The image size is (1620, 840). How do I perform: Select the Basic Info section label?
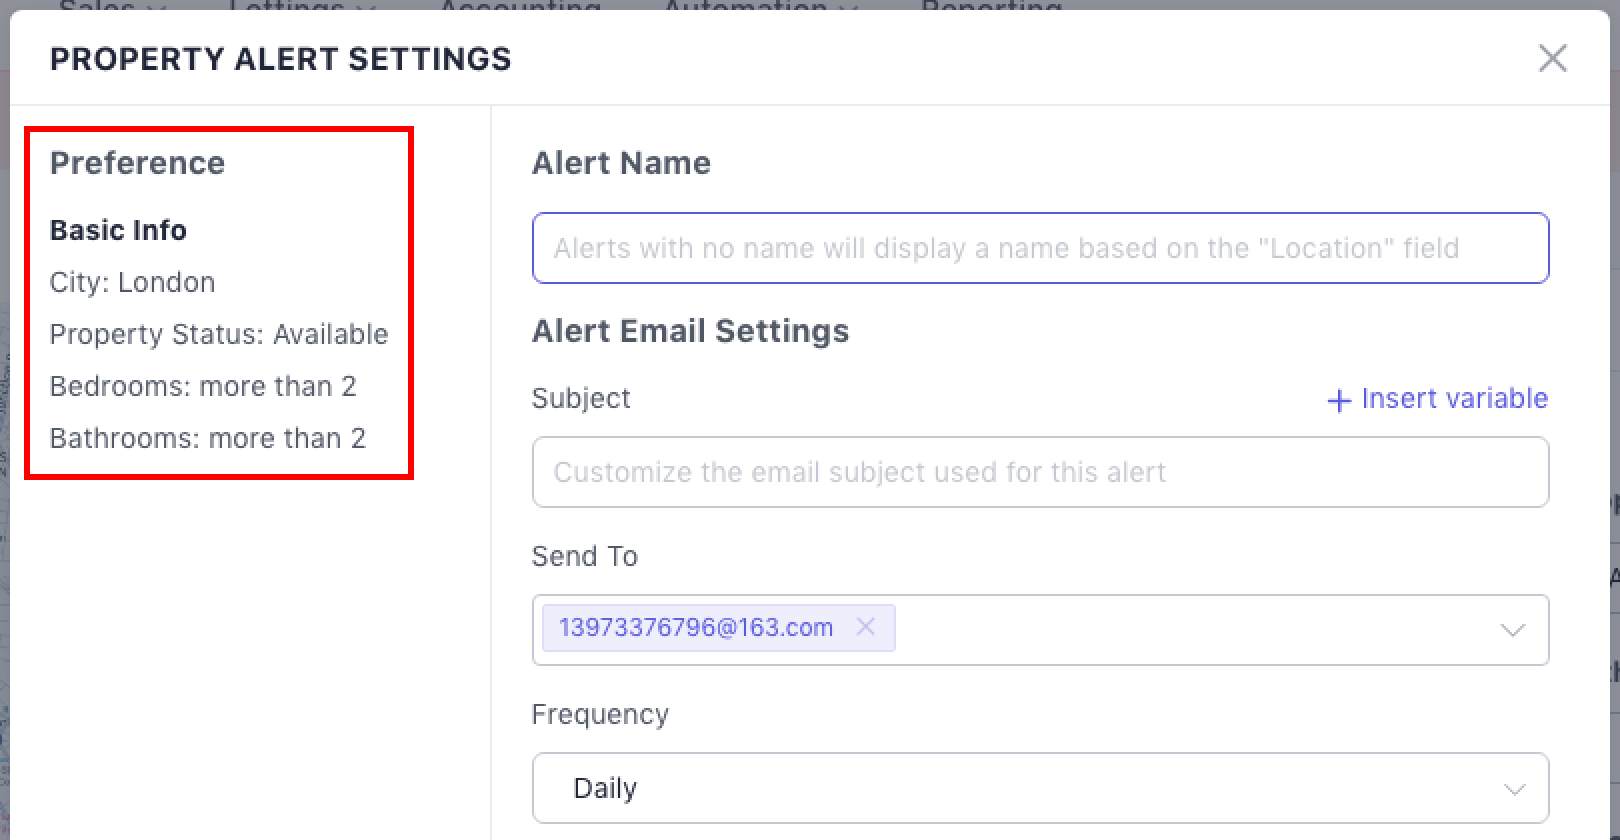click(118, 230)
